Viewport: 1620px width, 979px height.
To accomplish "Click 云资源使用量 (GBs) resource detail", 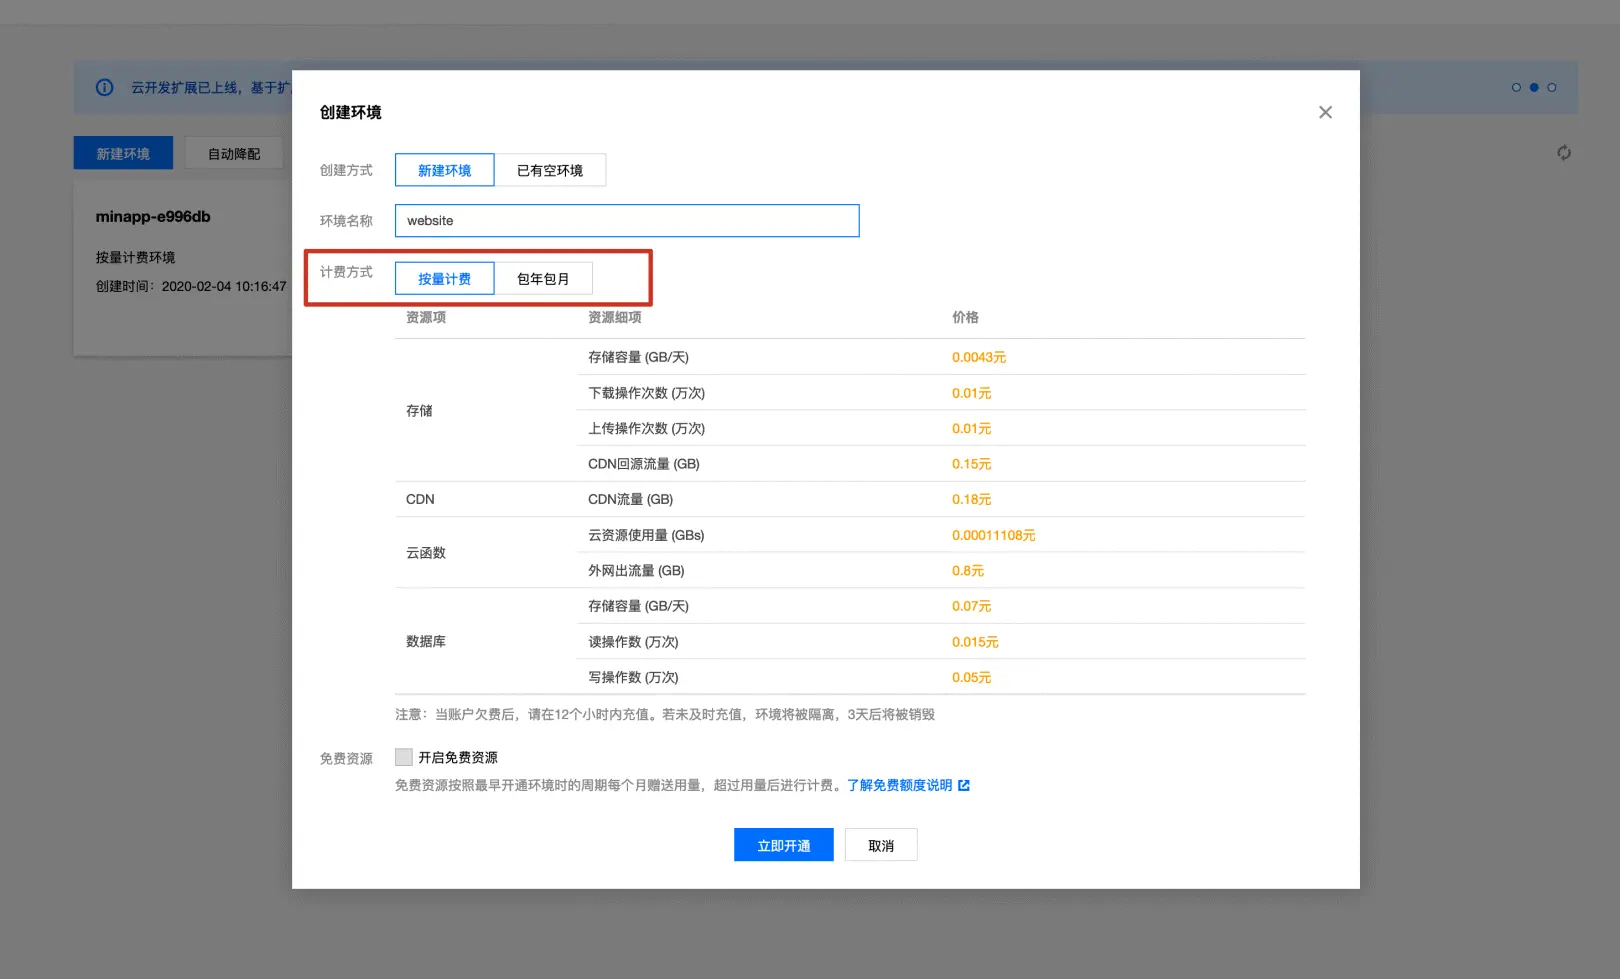I will click(646, 535).
